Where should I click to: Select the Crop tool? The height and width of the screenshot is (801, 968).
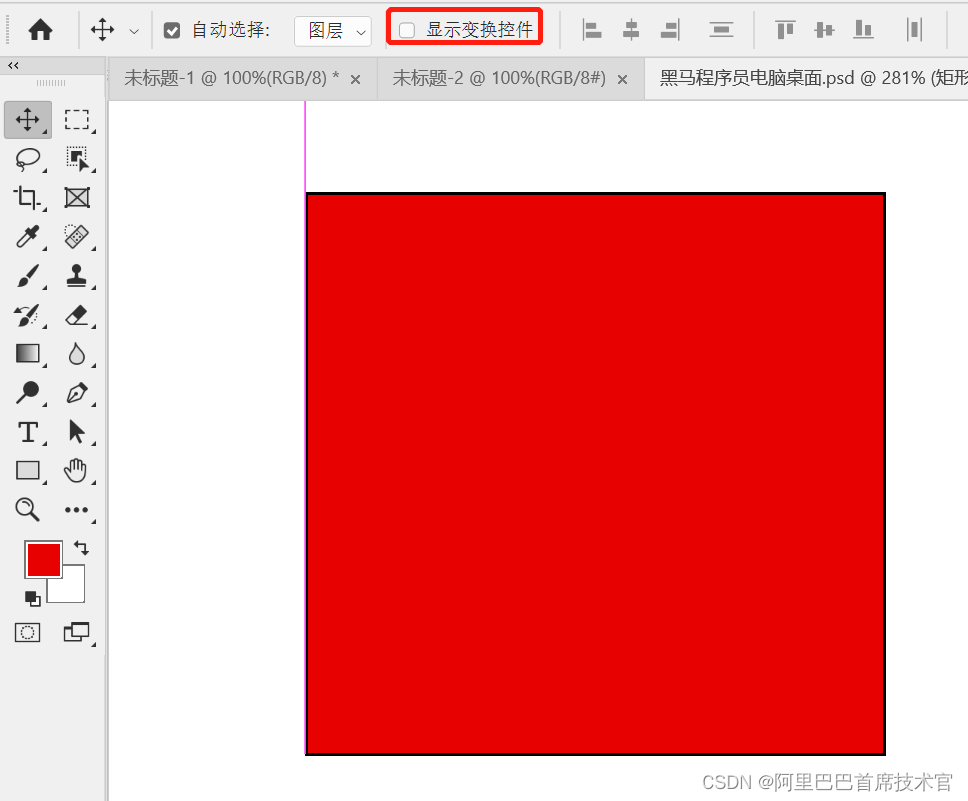(x=28, y=198)
